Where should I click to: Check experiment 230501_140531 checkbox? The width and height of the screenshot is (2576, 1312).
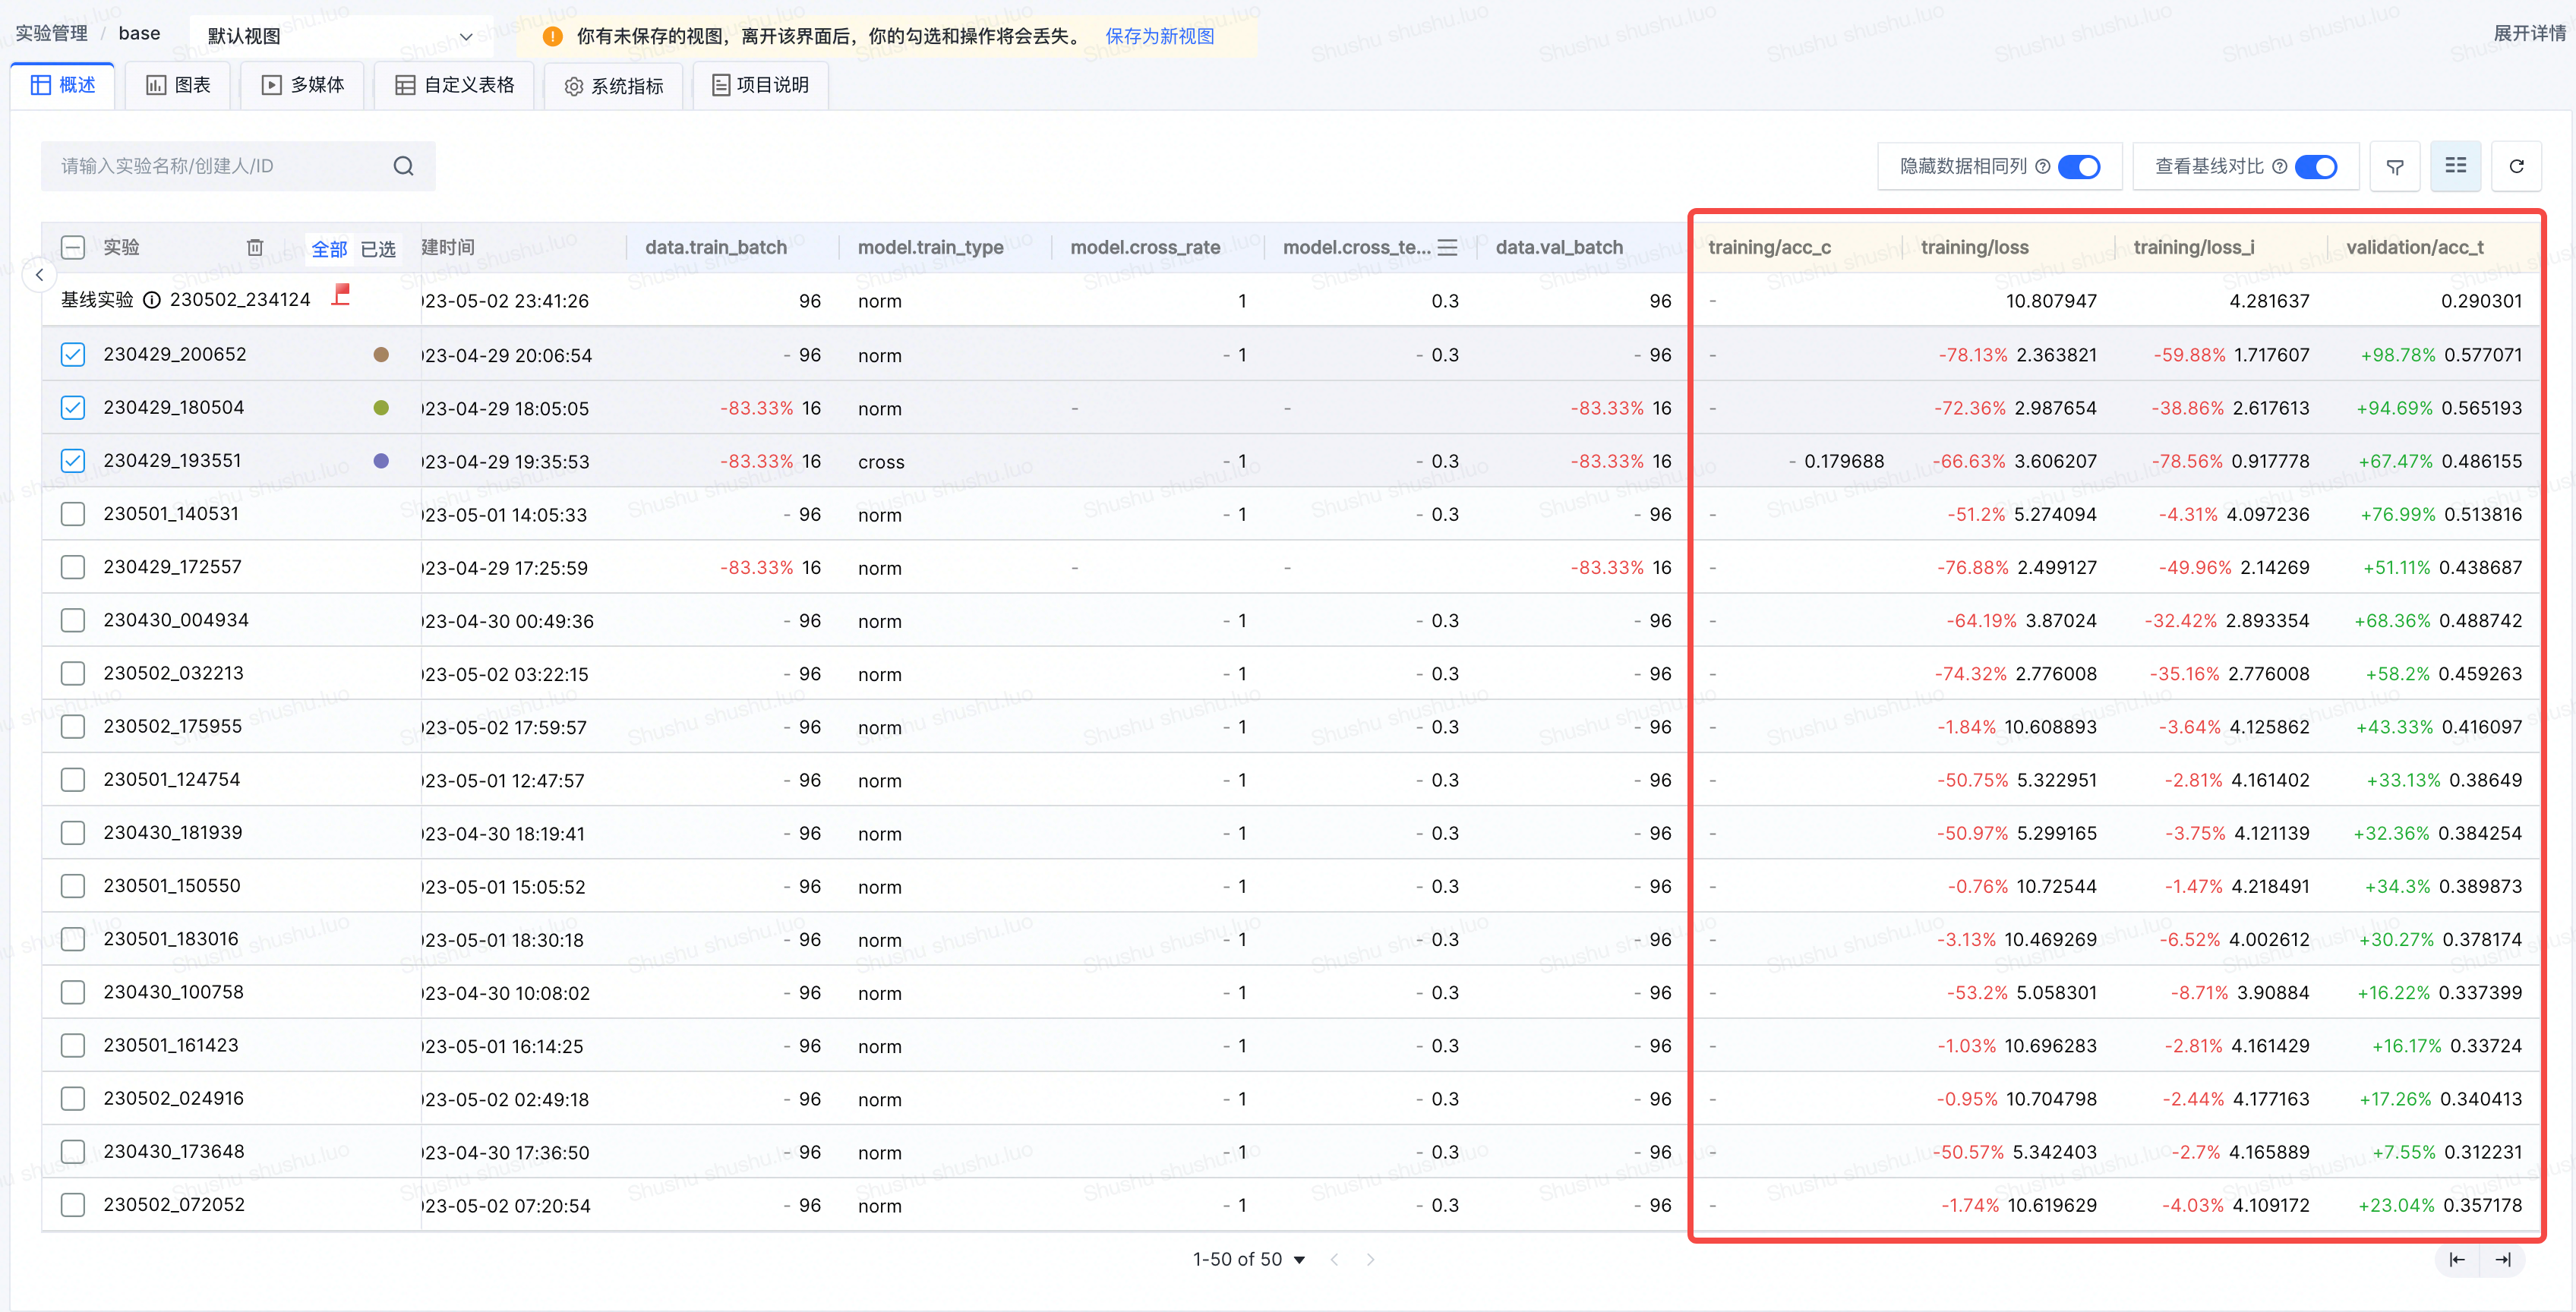click(x=73, y=514)
